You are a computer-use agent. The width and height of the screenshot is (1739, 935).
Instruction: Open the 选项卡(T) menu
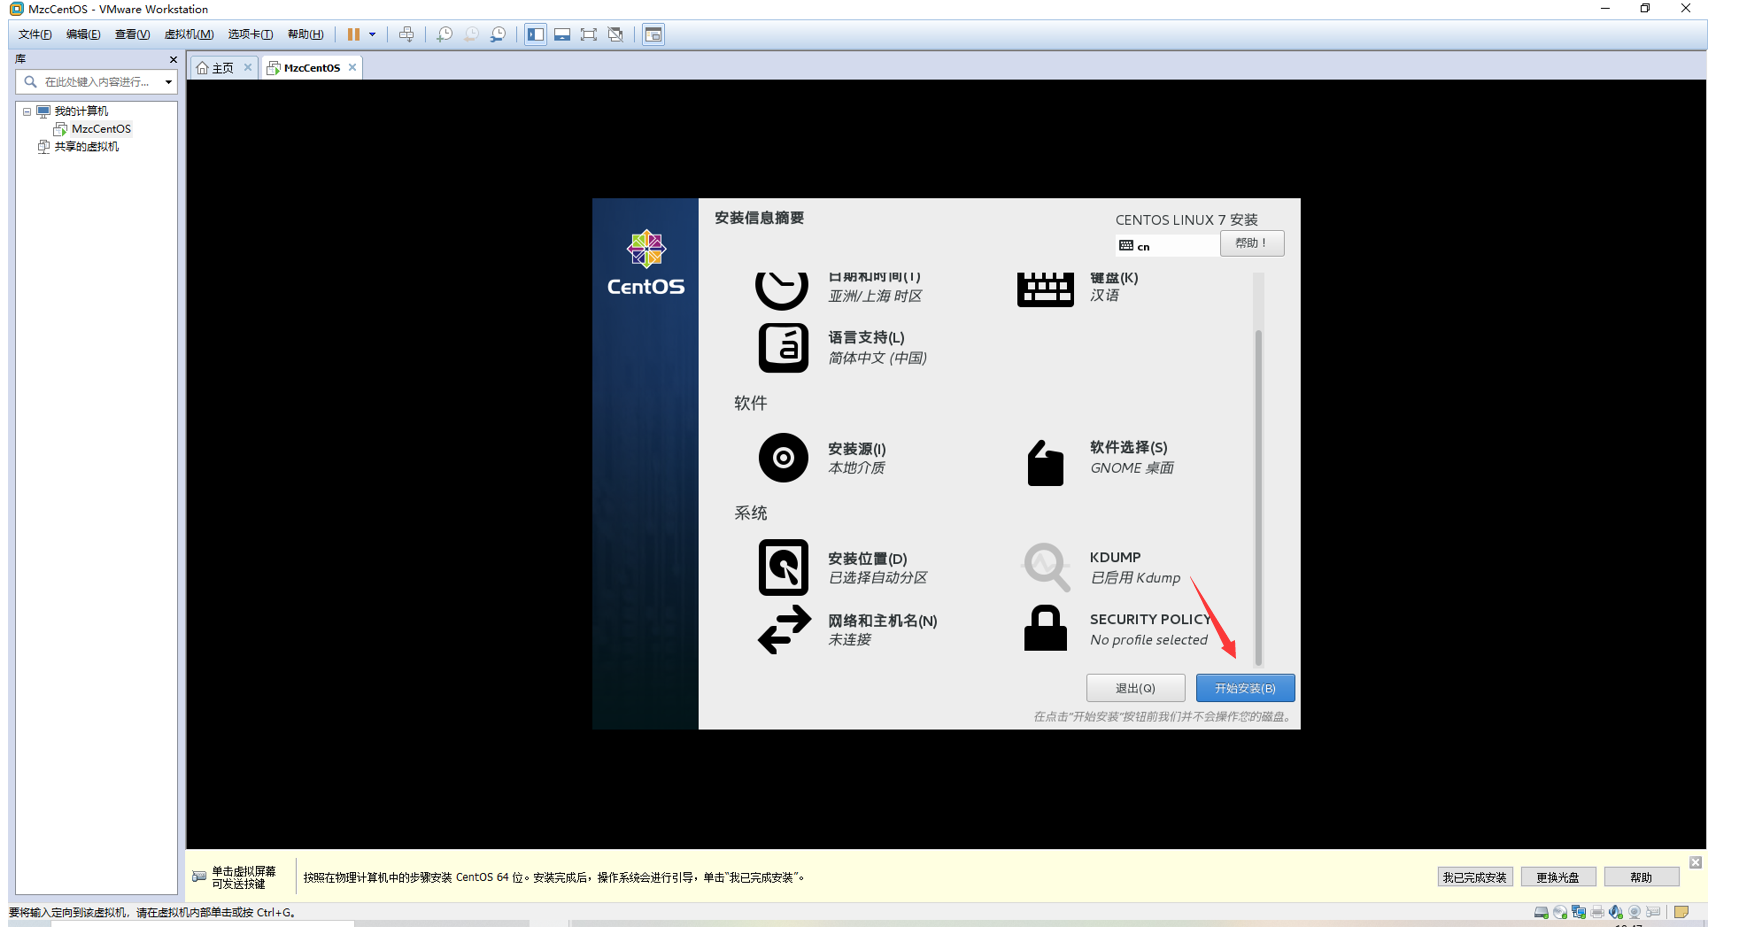click(x=250, y=34)
